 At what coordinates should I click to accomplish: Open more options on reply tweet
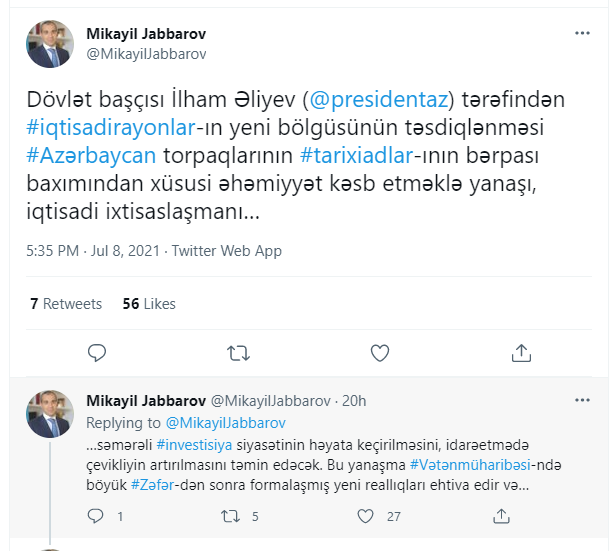582,400
